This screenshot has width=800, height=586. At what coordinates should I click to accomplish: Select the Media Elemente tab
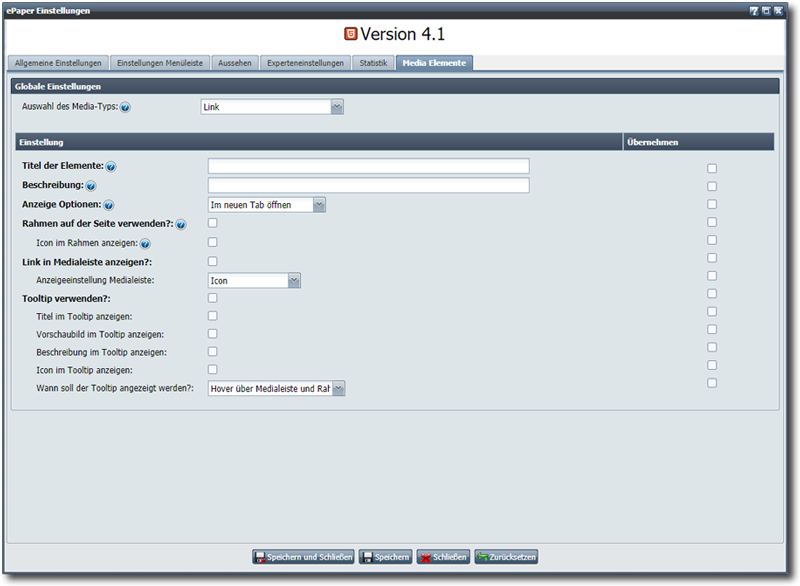pos(434,63)
